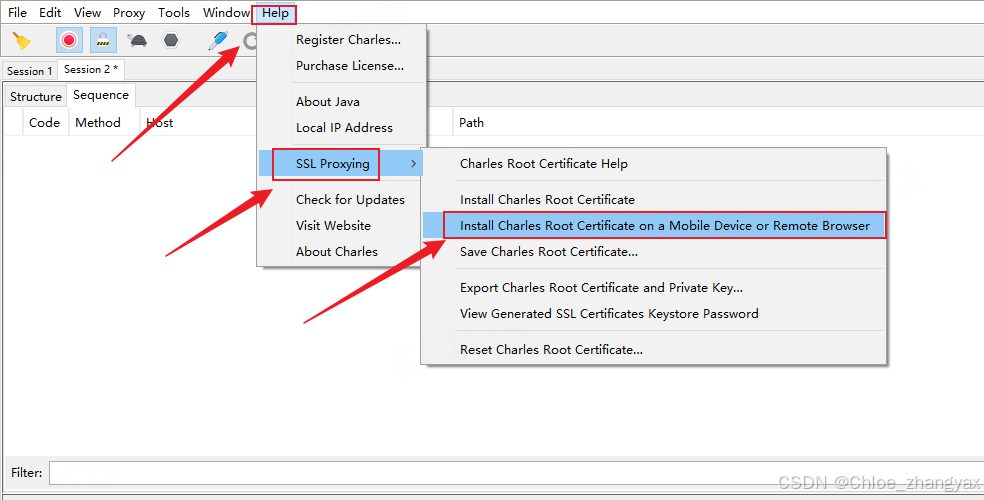Screen dimensions: 984x500
Task: Sort by the Code column header
Action: pyautogui.click(x=44, y=123)
